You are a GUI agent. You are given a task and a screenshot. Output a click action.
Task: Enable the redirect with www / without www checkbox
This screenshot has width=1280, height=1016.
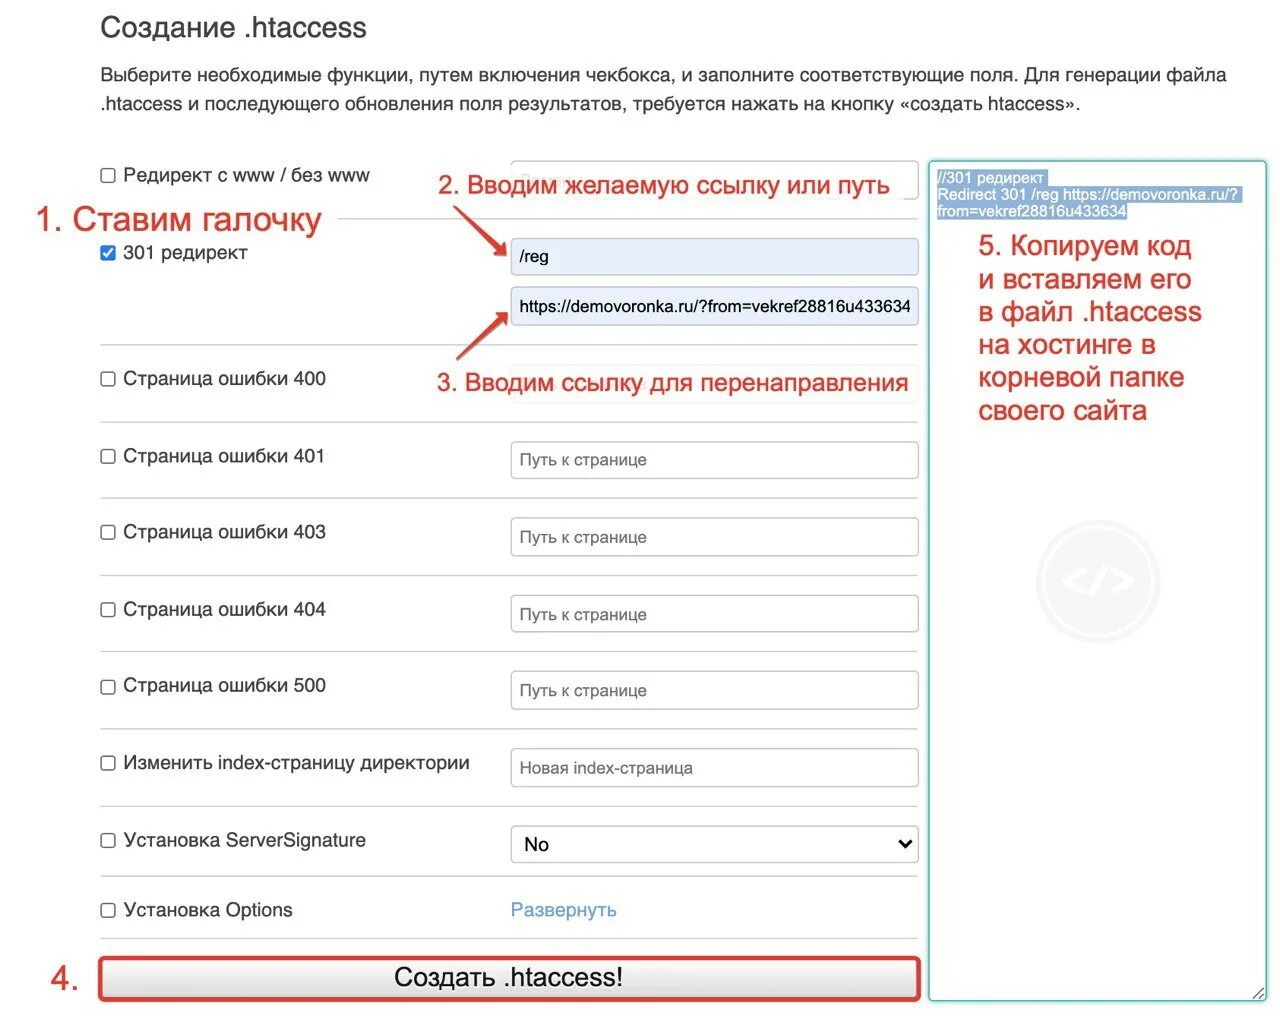pos(108,176)
